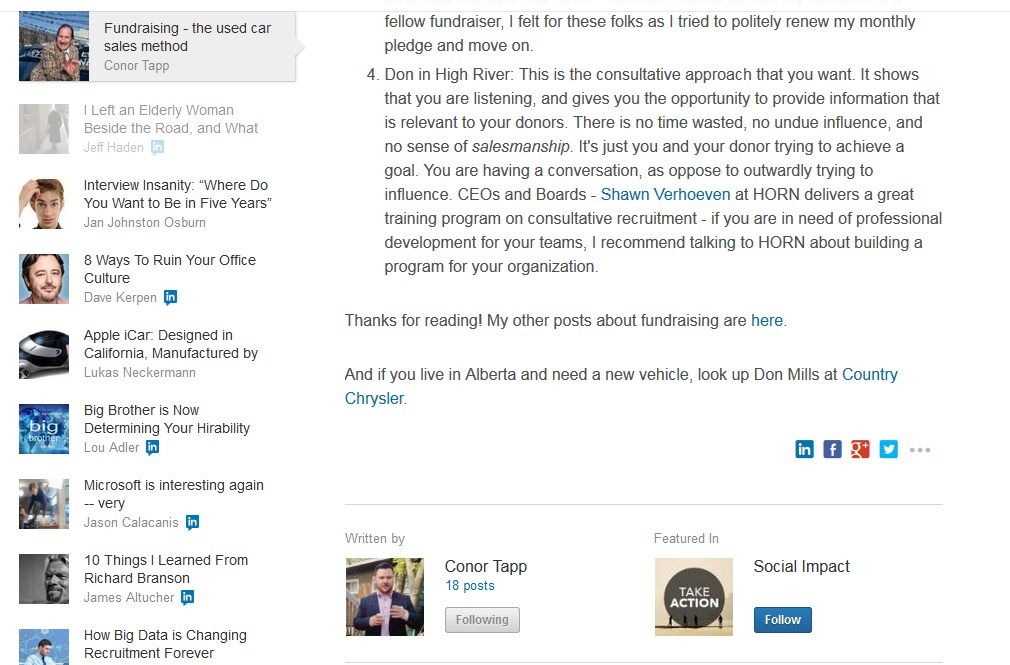Open "Microsoft is interesting again" article
The image size is (1010, 665).
pyautogui.click(x=173, y=494)
